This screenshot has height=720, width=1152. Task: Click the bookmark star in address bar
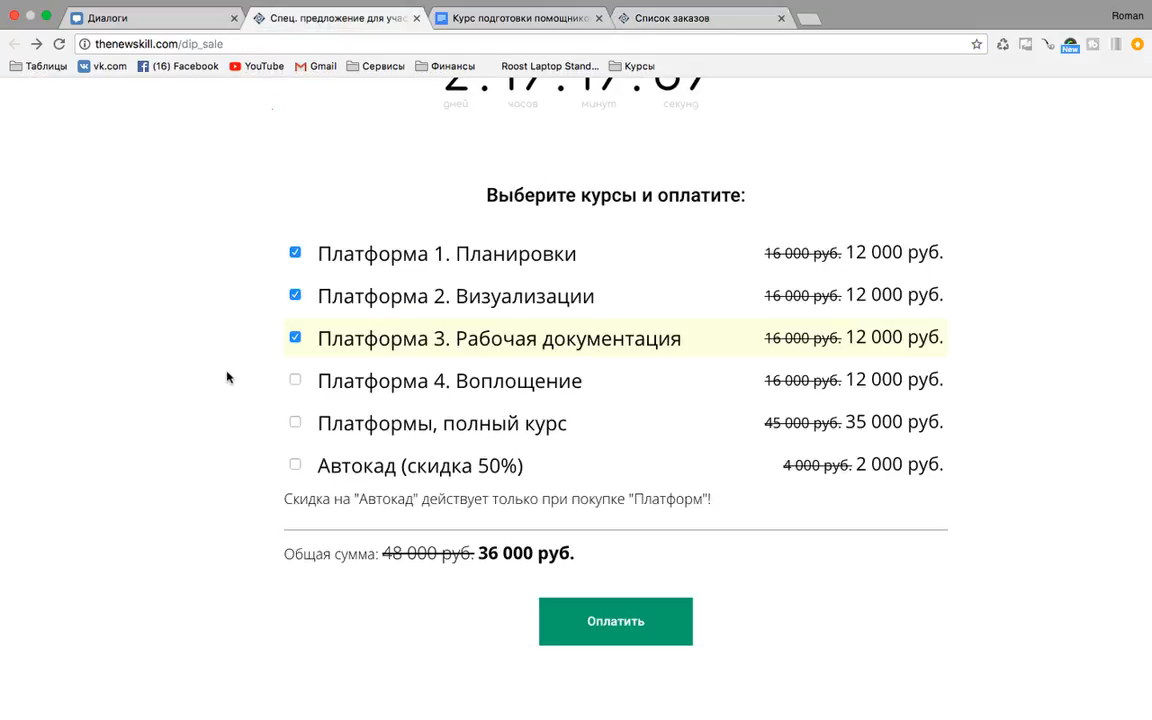(976, 44)
